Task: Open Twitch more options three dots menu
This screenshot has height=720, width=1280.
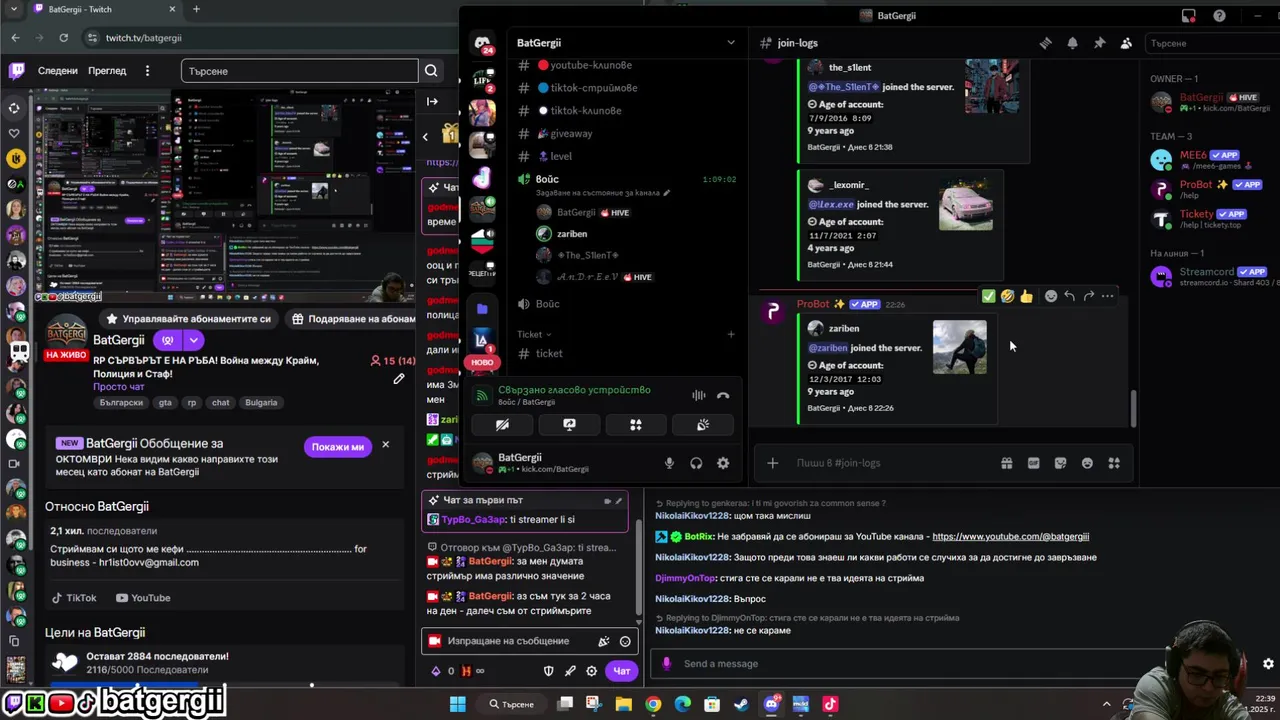Action: pos(147,71)
